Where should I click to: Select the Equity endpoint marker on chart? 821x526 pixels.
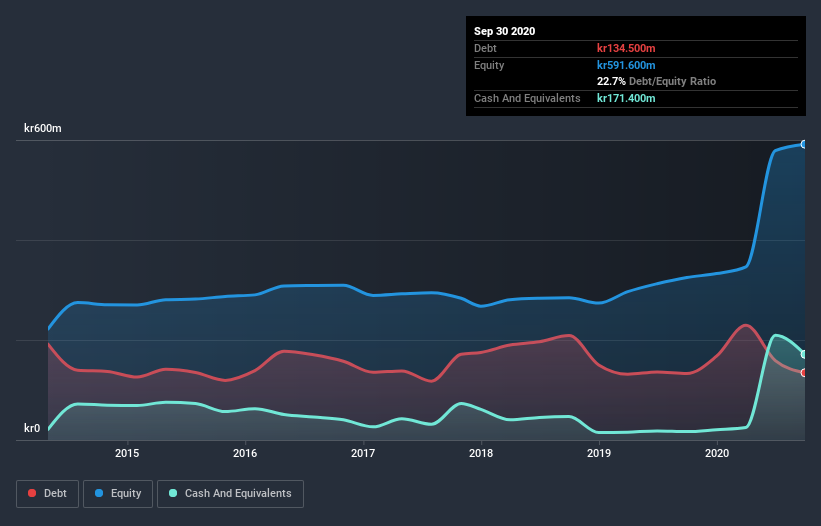[x=804, y=144]
